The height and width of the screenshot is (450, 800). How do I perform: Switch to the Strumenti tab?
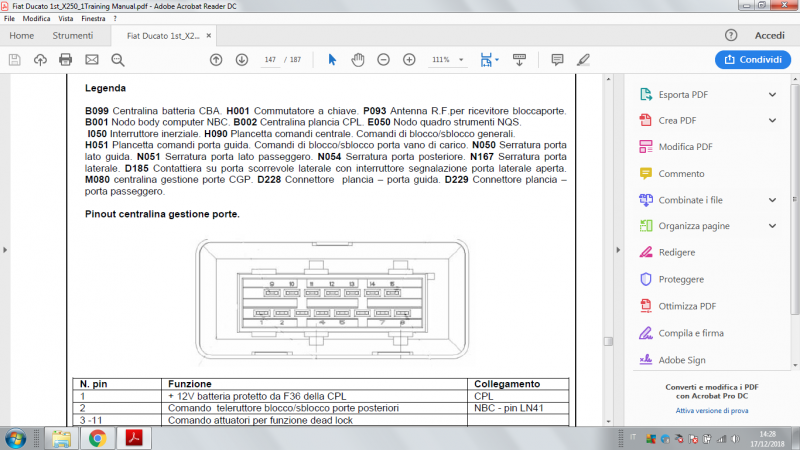point(73,36)
